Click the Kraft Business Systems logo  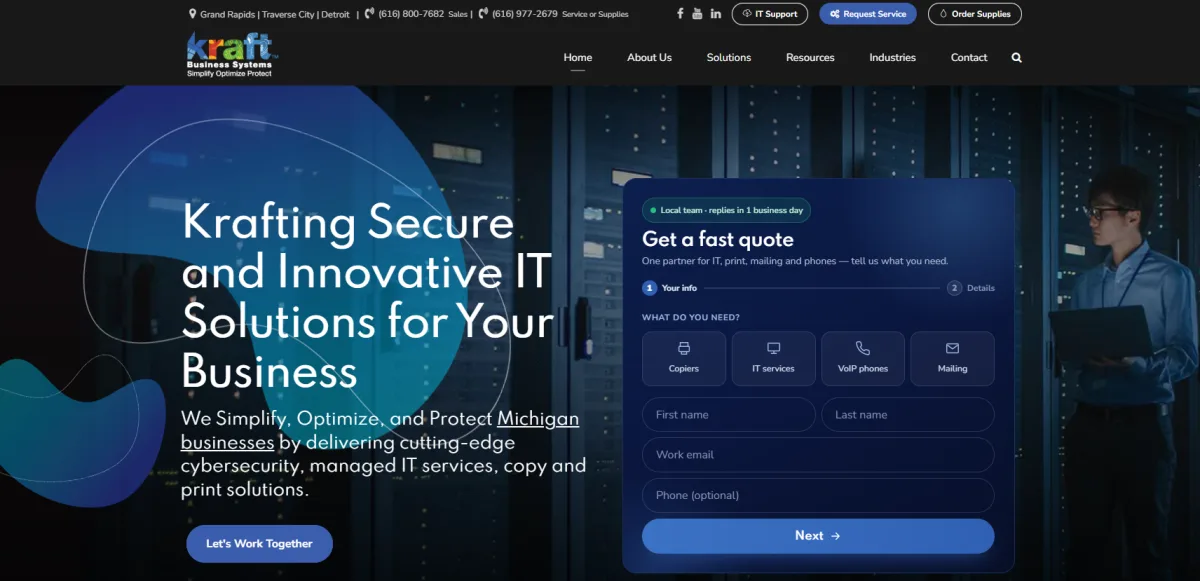(230, 54)
